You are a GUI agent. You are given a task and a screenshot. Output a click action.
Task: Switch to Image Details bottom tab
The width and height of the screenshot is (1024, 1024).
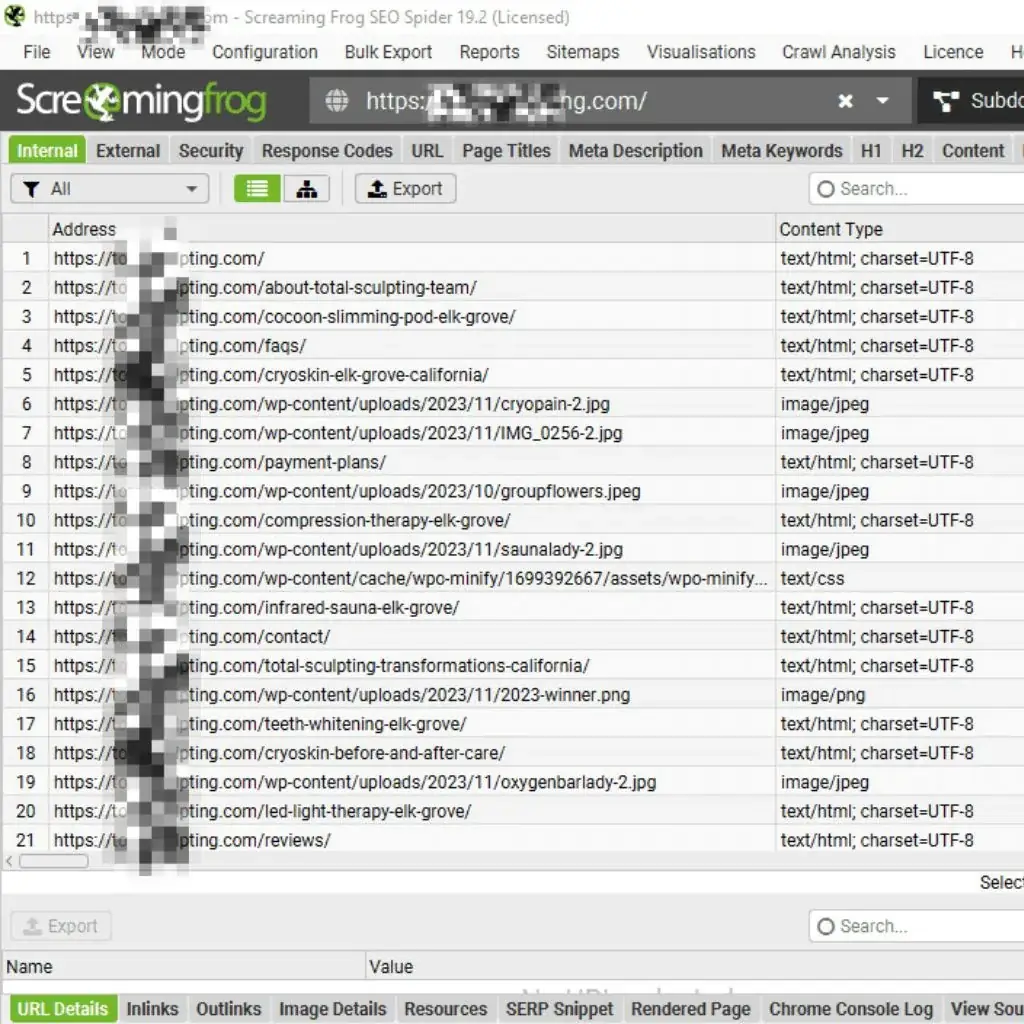coord(332,1009)
